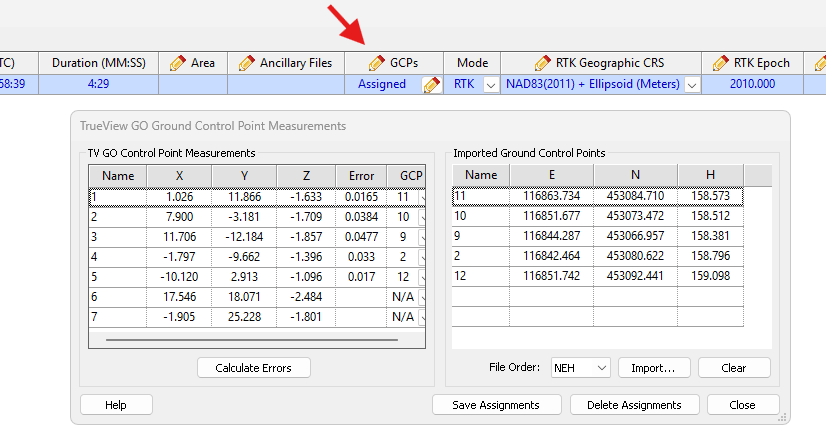
Task: Click the Mode column header
Action: [x=472, y=63]
